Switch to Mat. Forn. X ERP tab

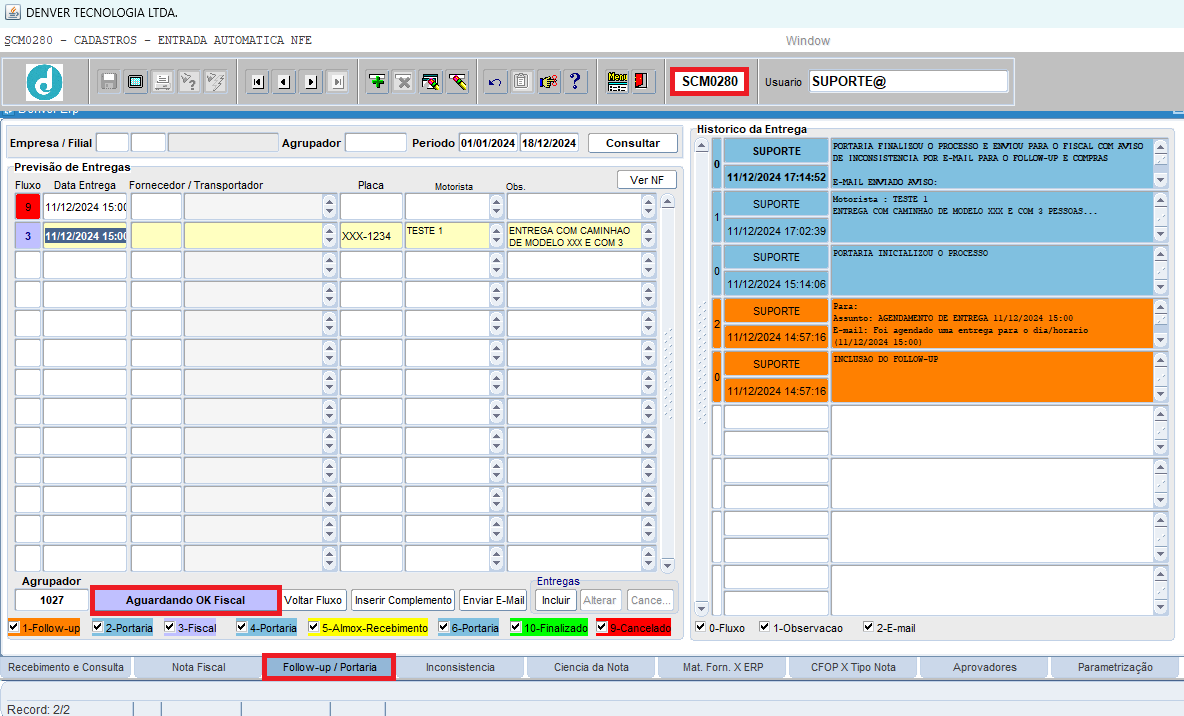tap(723, 668)
